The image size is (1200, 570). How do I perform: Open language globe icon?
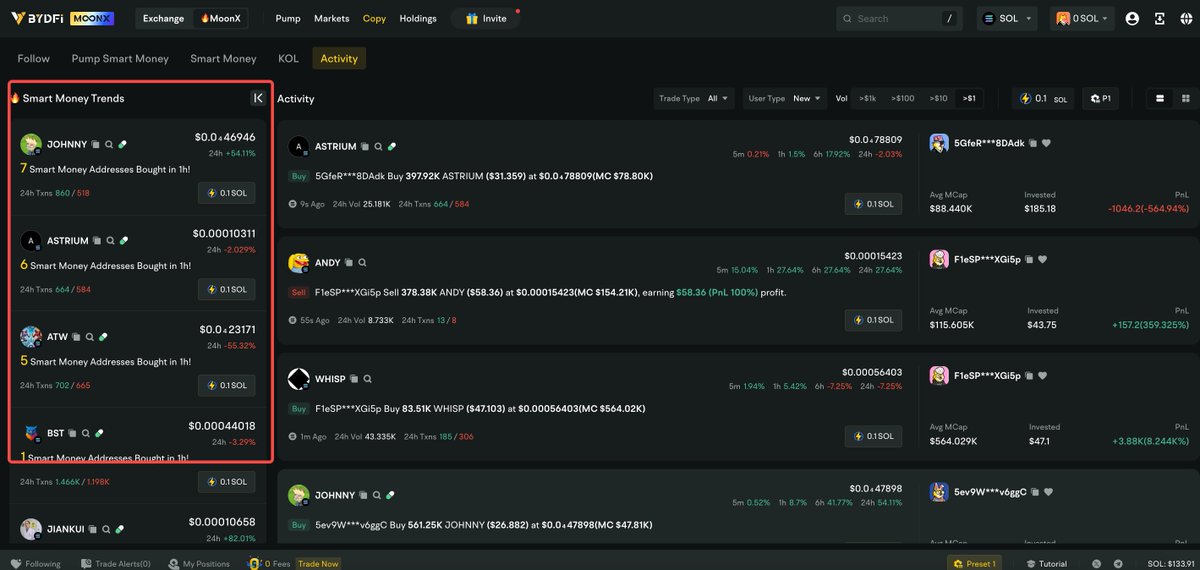click(x=1187, y=18)
